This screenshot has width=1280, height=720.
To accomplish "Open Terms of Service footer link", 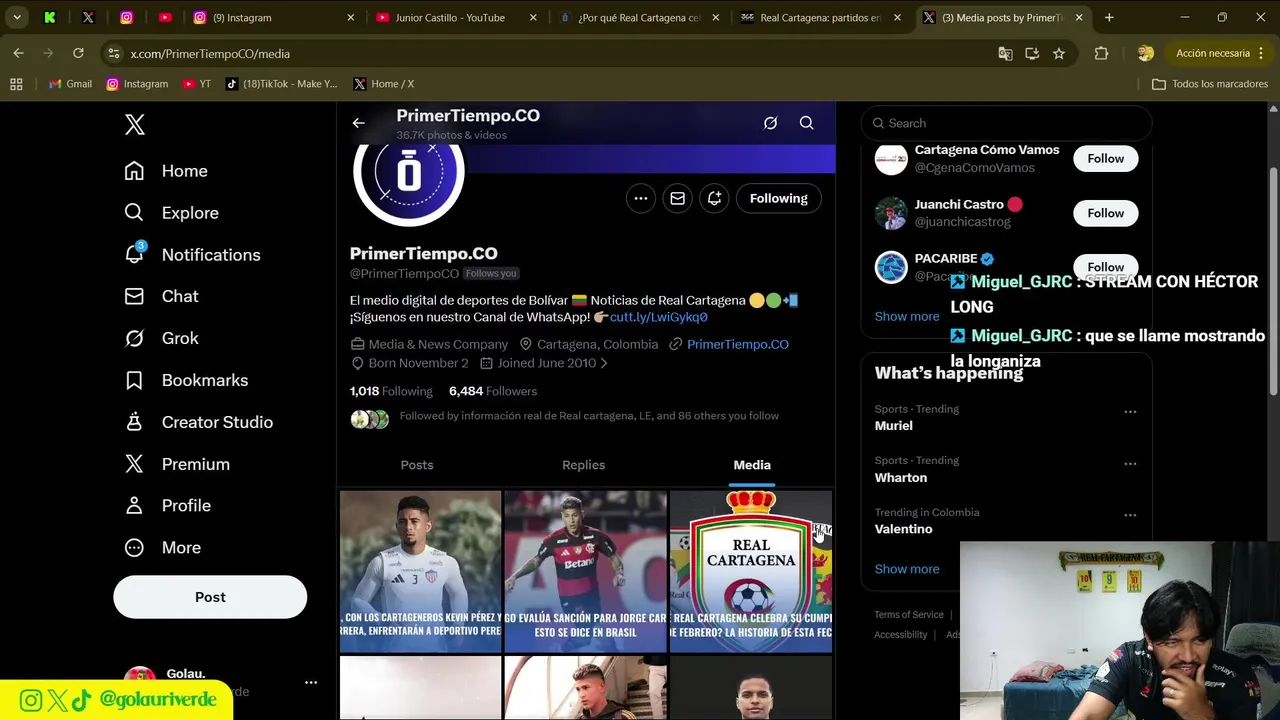I will tap(909, 615).
